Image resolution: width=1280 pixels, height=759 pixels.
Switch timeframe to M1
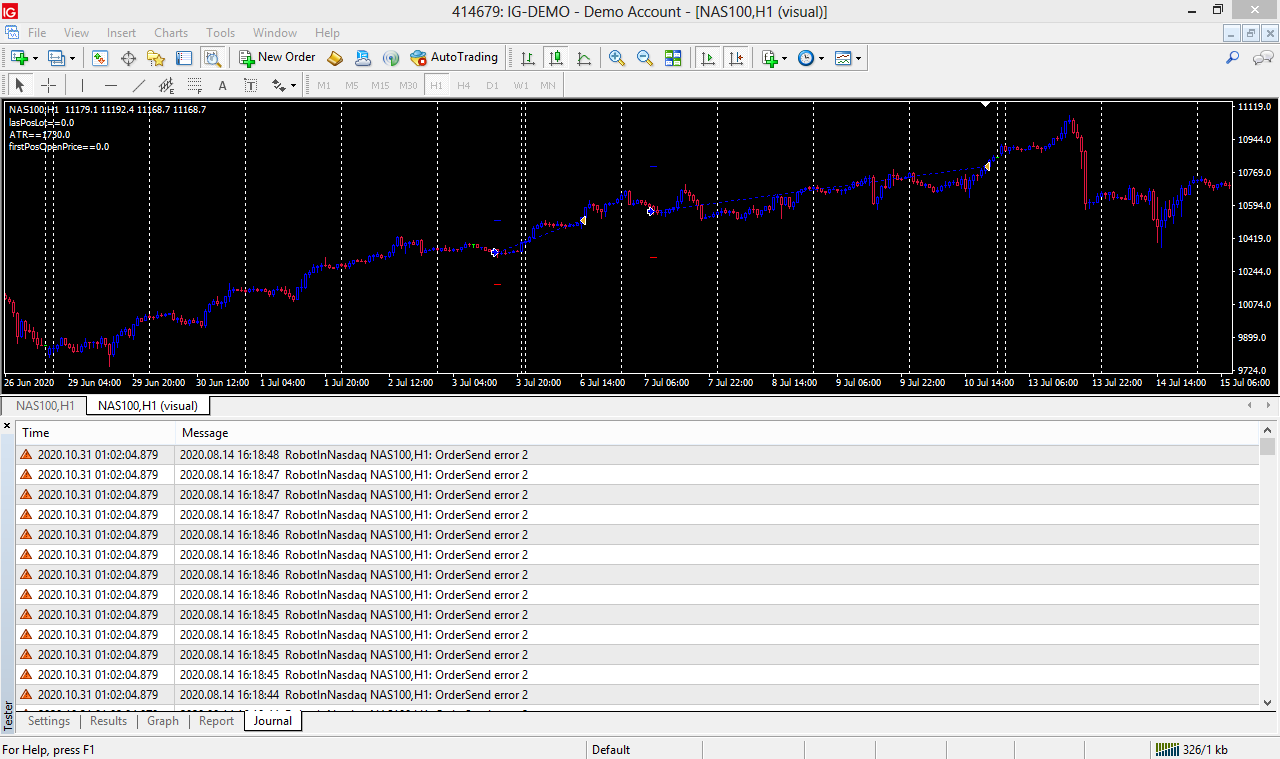click(324, 85)
